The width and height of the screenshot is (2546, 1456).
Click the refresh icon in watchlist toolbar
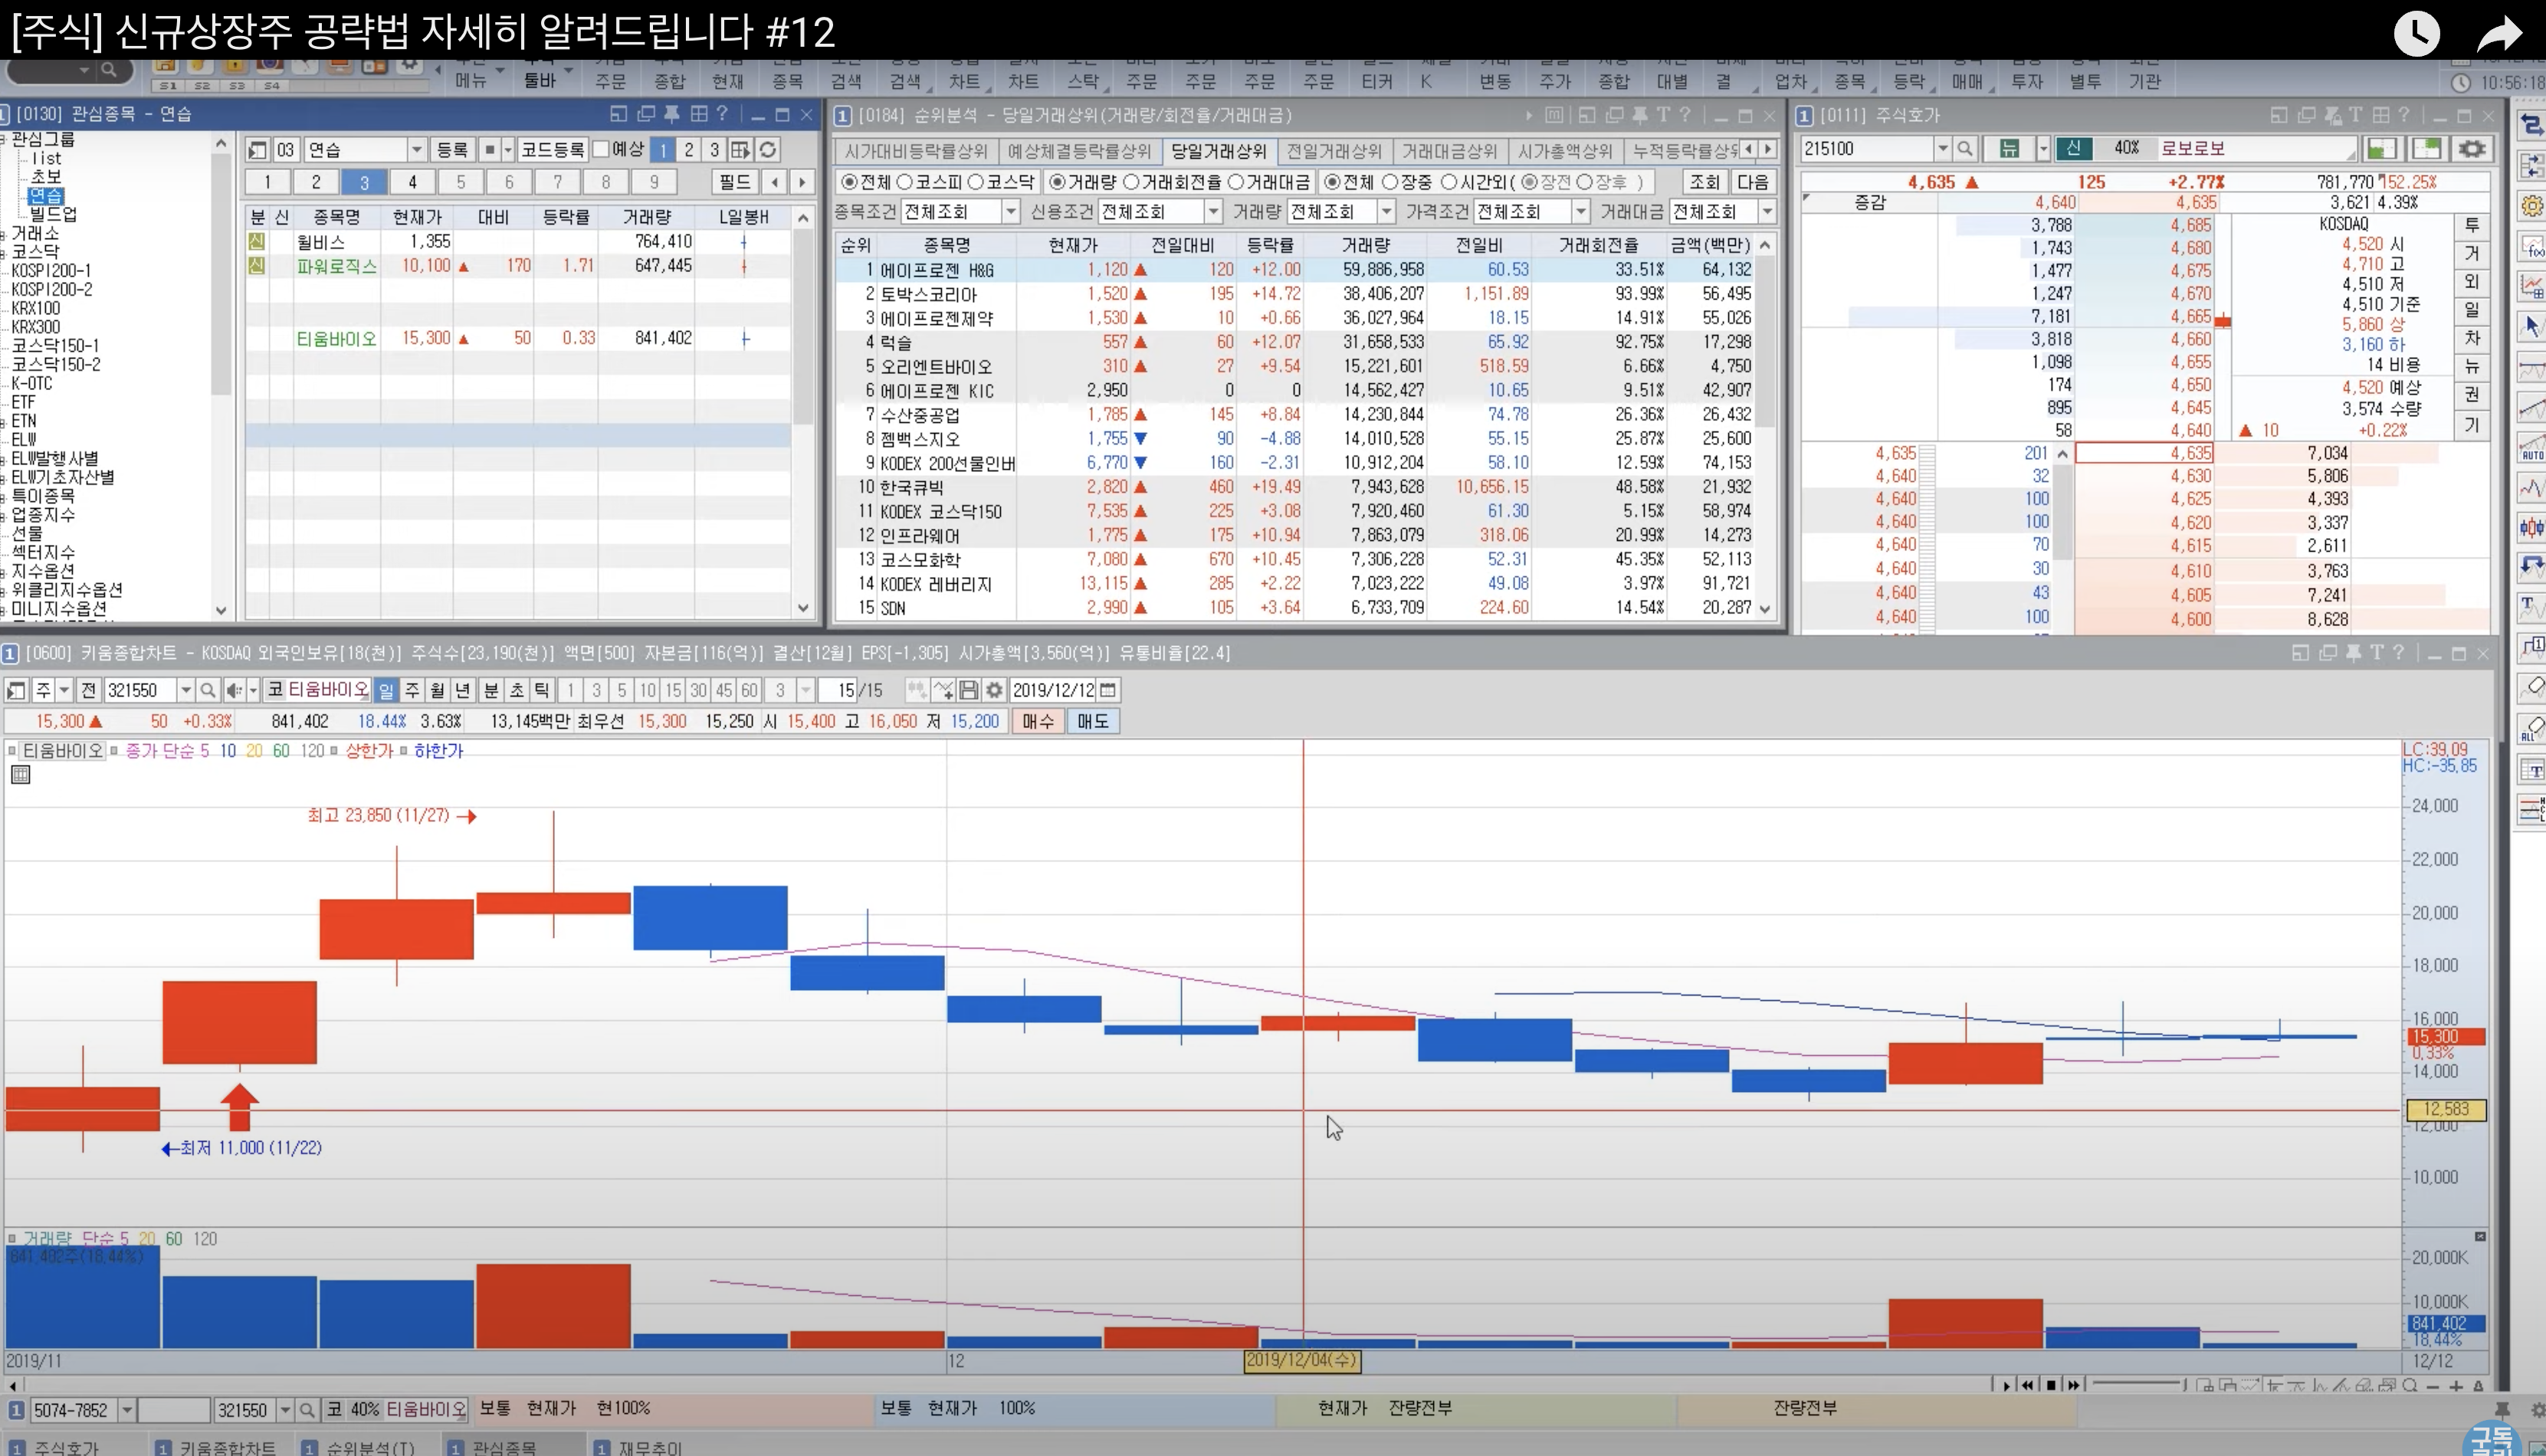click(768, 150)
